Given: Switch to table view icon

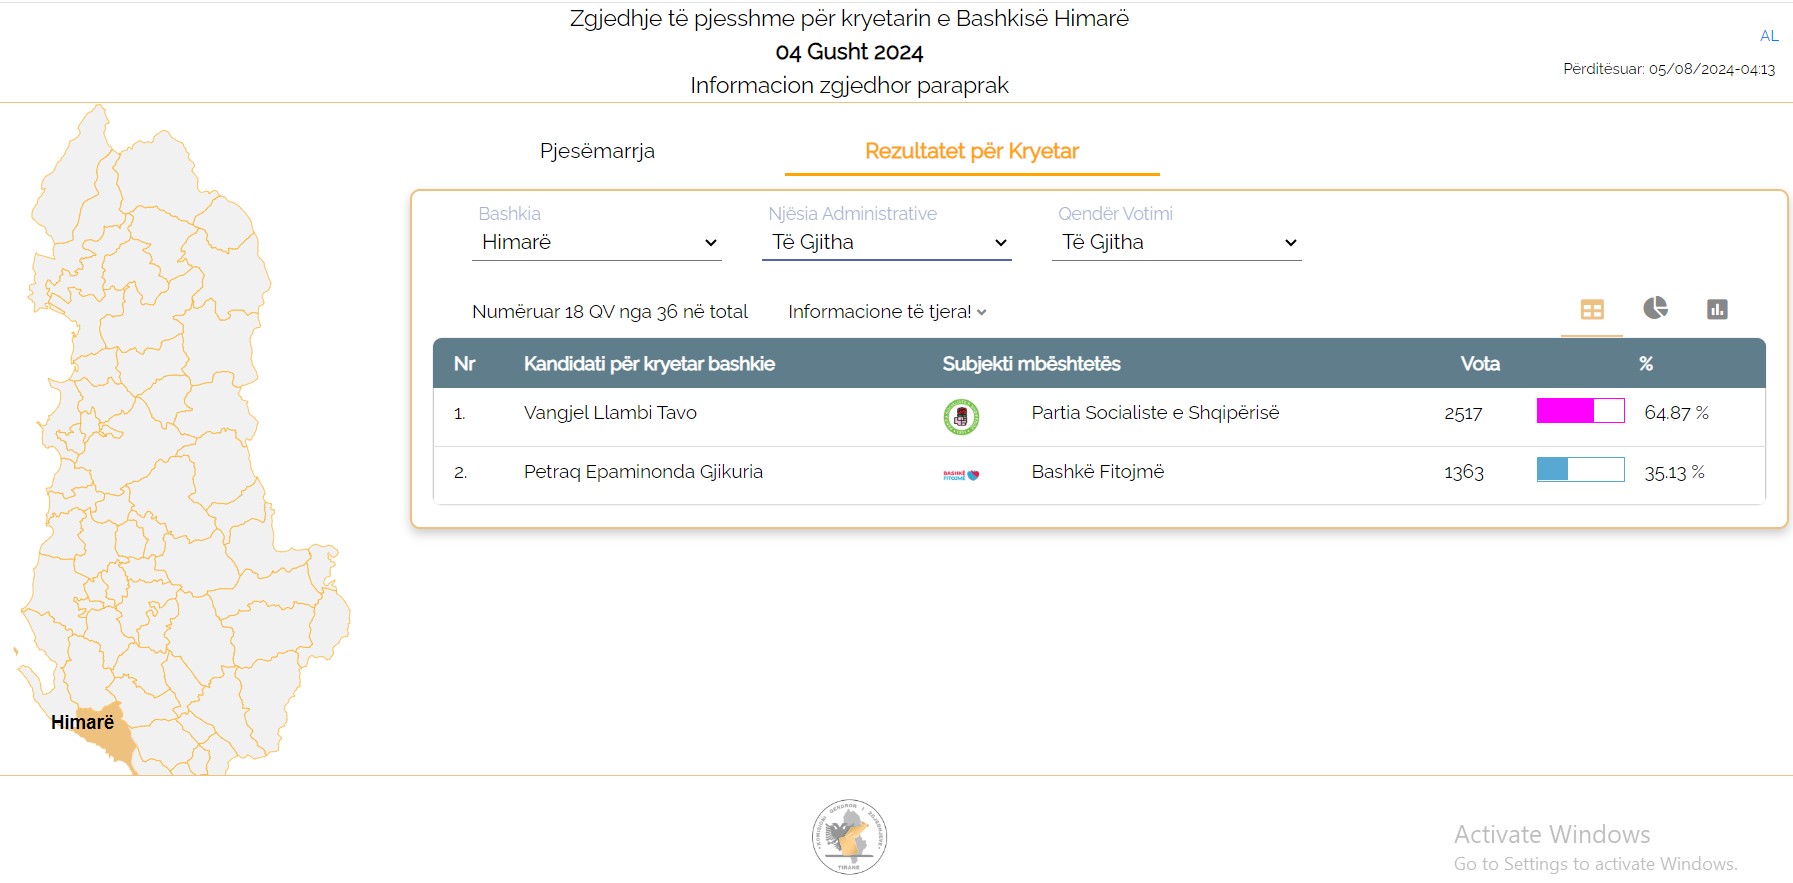Looking at the screenshot, I should click(x=1591, y=310).
